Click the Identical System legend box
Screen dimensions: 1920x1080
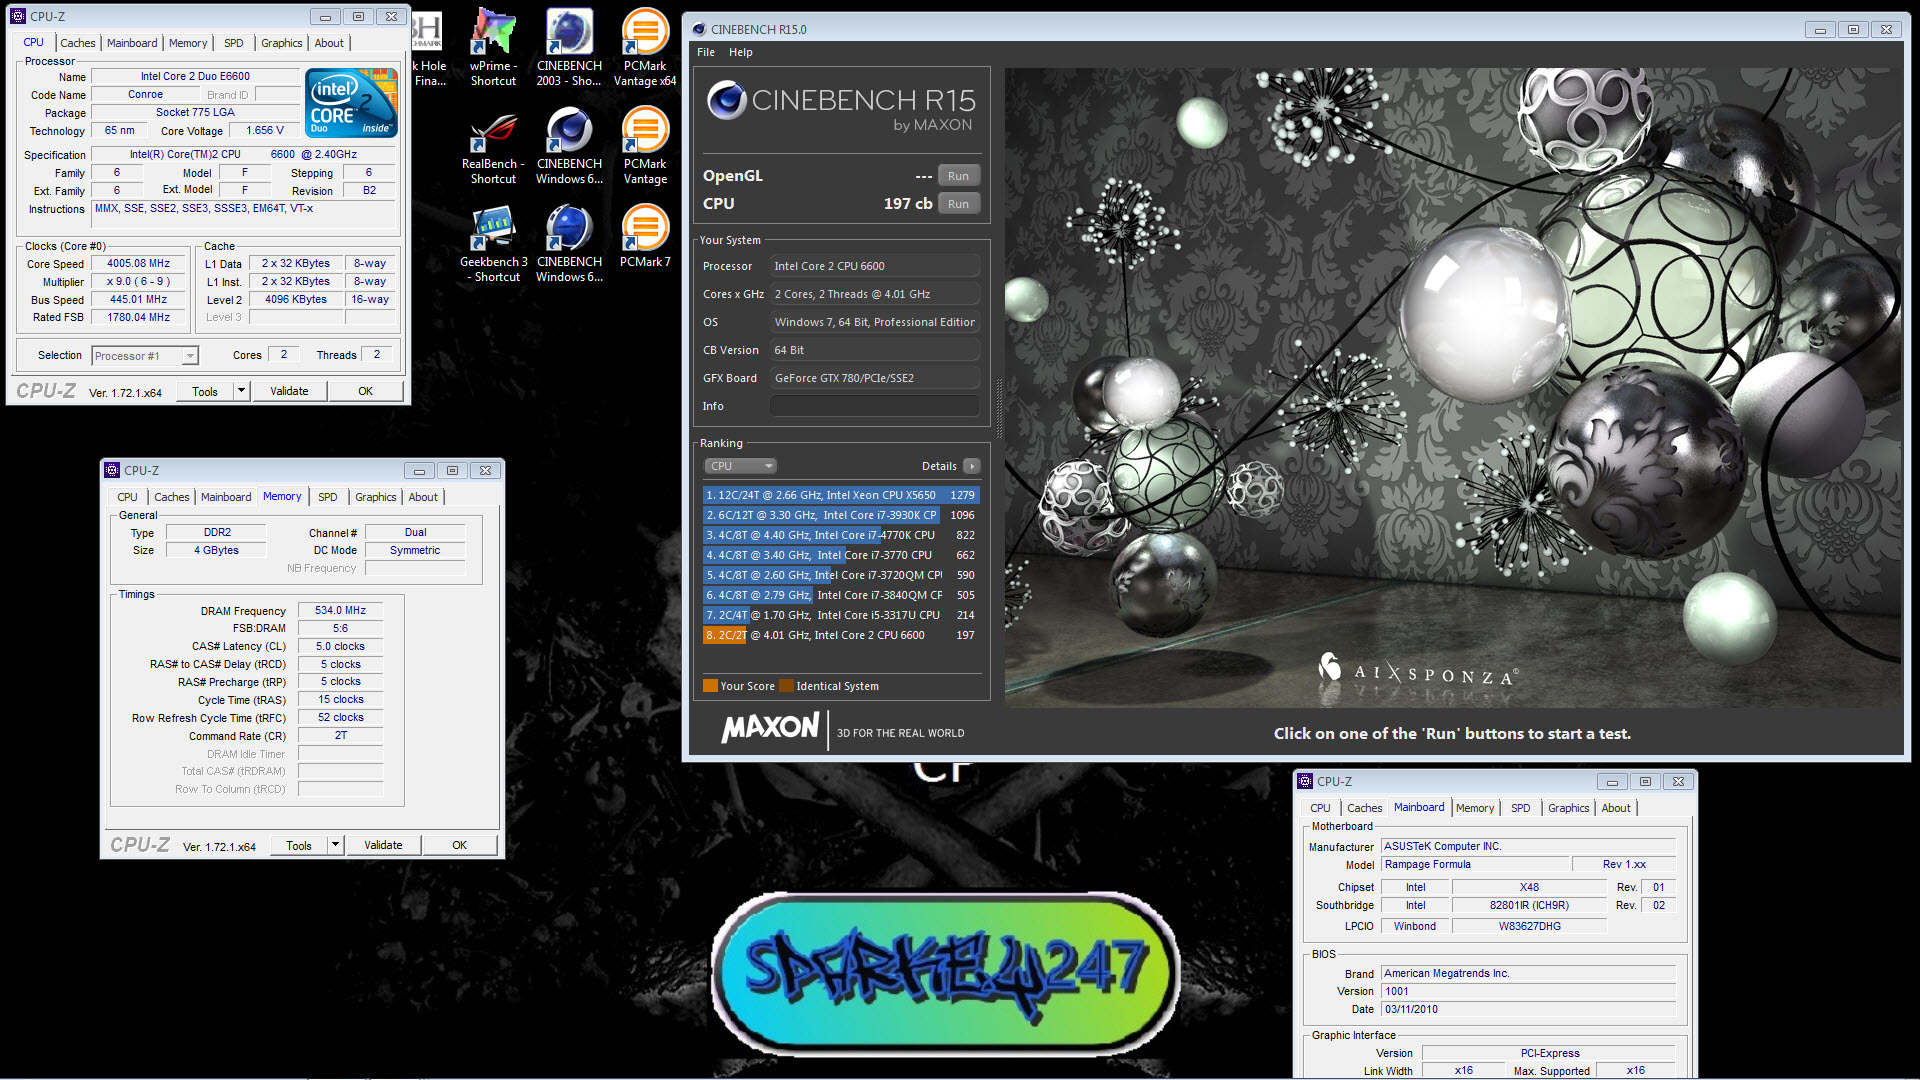pyautogui.click(x=786, y=686)
